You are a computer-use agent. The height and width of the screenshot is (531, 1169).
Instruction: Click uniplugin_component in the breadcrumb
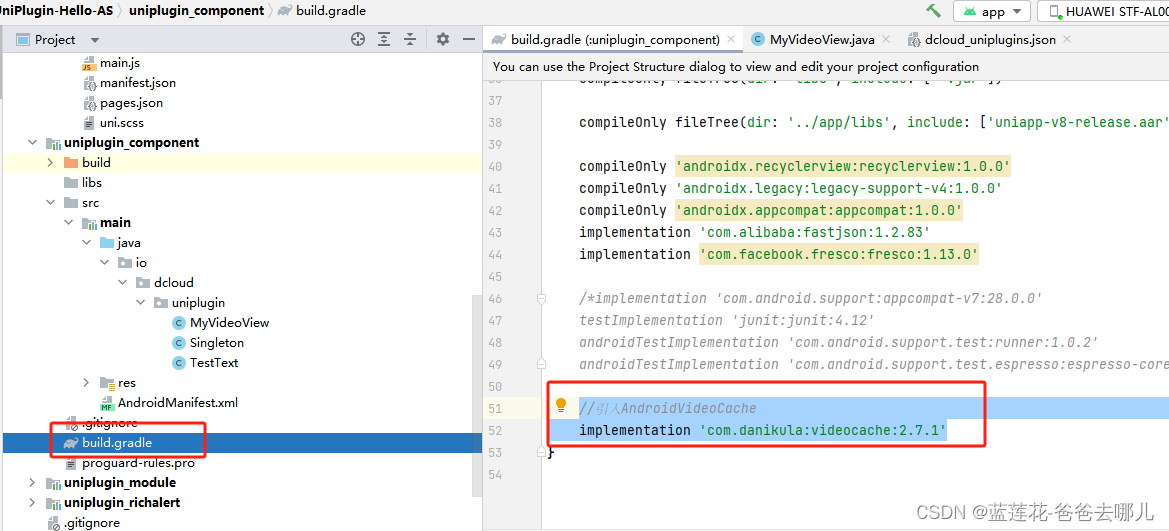pyautogui.click(x=196, y=10)
